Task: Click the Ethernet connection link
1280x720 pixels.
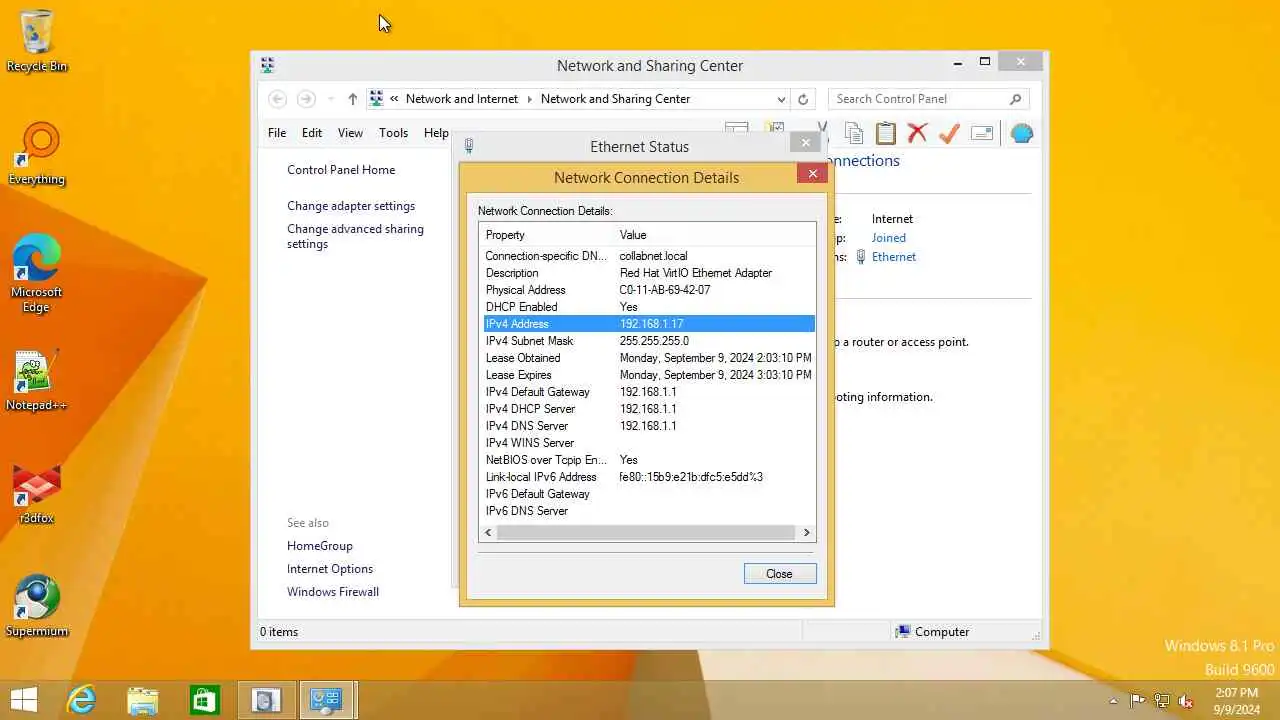Action: tap(893, 257)
